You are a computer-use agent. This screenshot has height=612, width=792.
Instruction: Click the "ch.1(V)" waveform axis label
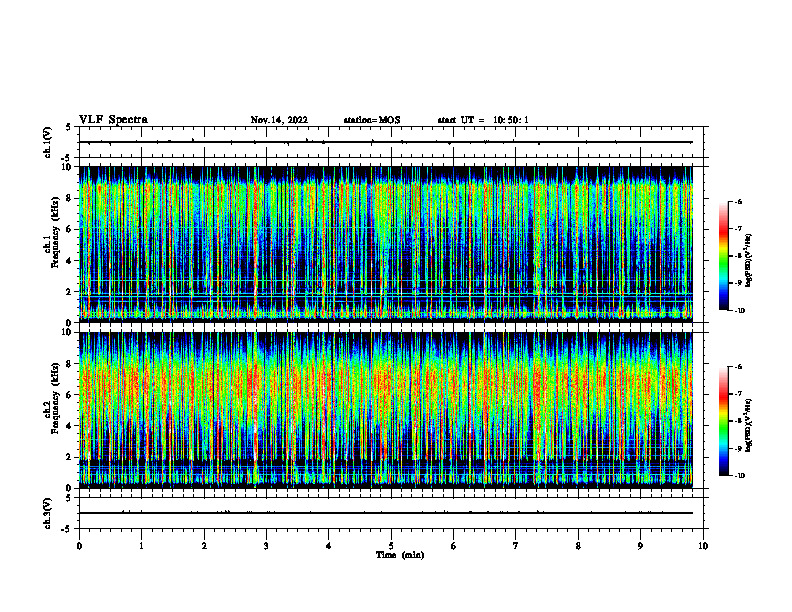48,142
